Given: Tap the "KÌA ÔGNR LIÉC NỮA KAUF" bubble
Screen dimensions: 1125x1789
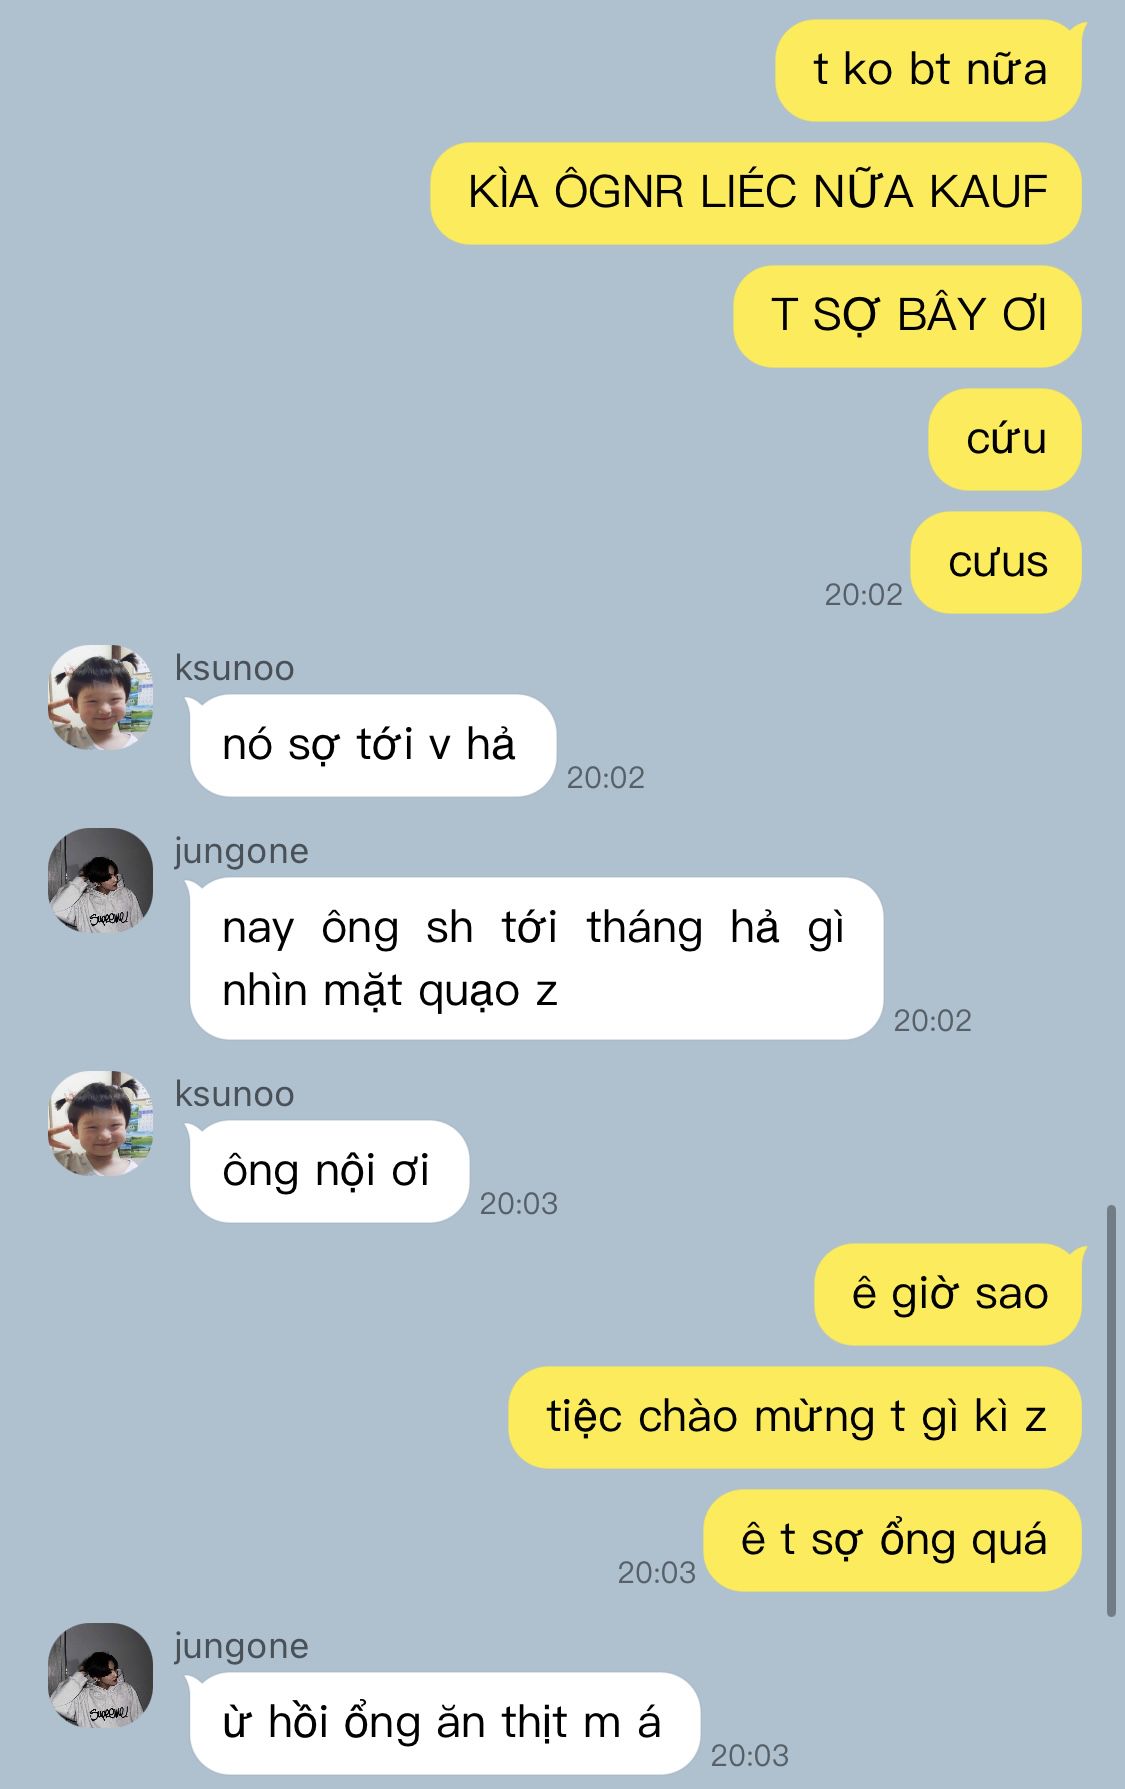Looking at the screenshot, I should pos(756,193).
